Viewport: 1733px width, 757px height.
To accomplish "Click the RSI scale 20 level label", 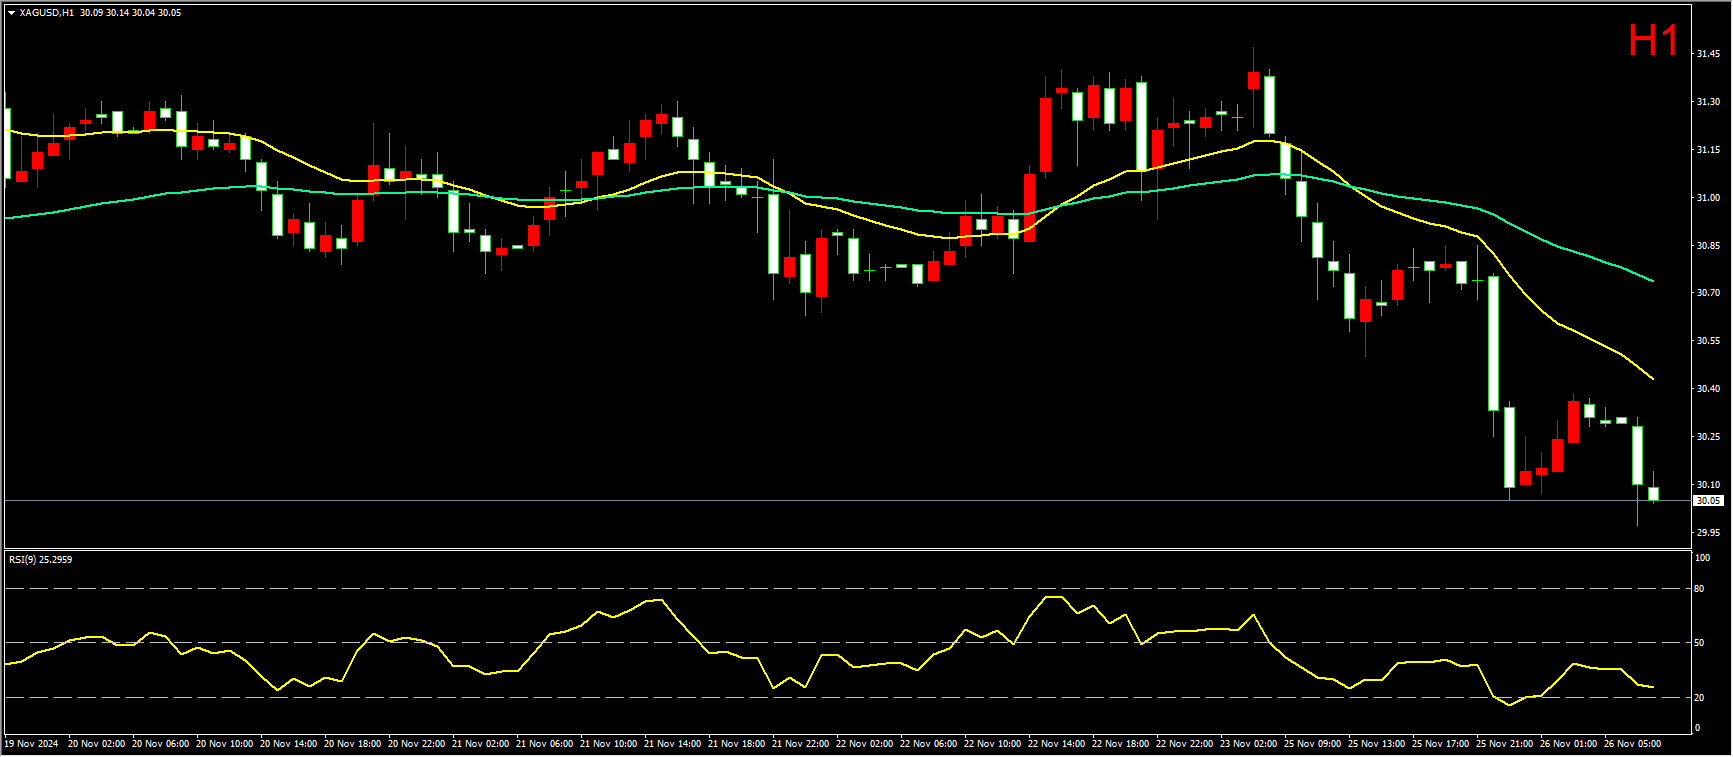I will pos(1699,698).
